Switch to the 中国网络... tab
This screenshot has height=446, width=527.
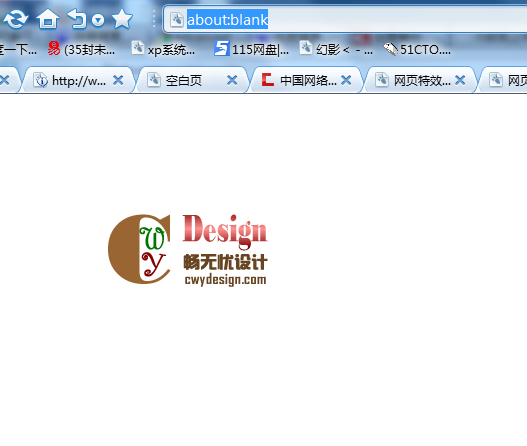point(306,80)
